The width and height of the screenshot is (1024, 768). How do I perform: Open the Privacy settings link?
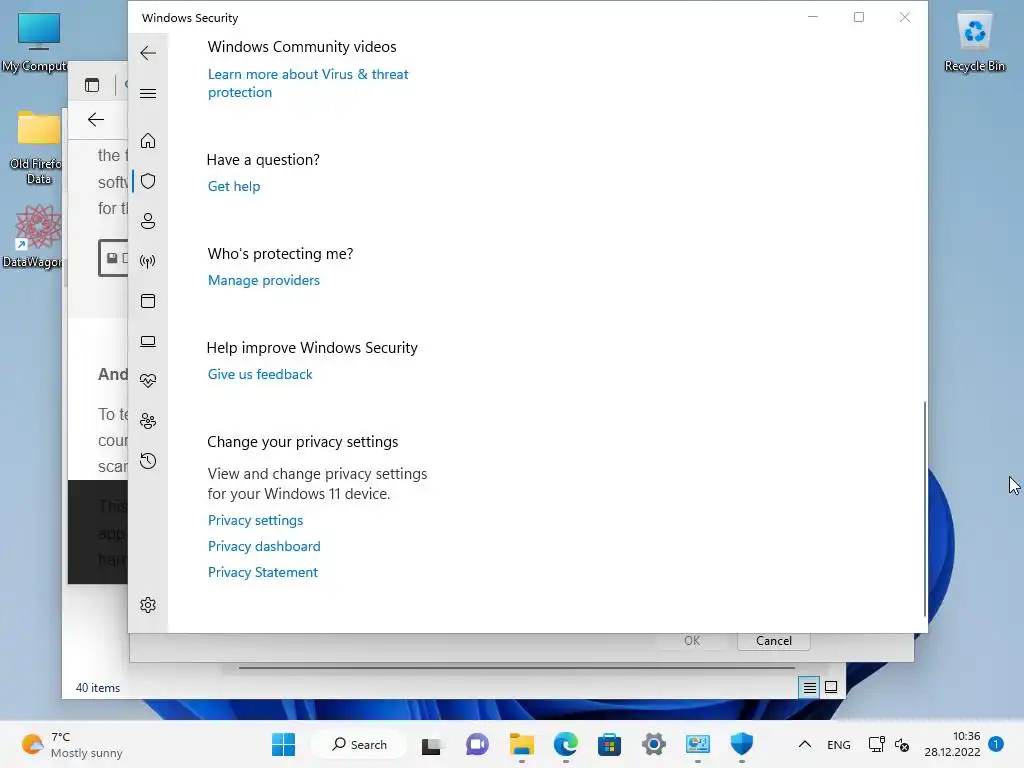click(255, 520)
